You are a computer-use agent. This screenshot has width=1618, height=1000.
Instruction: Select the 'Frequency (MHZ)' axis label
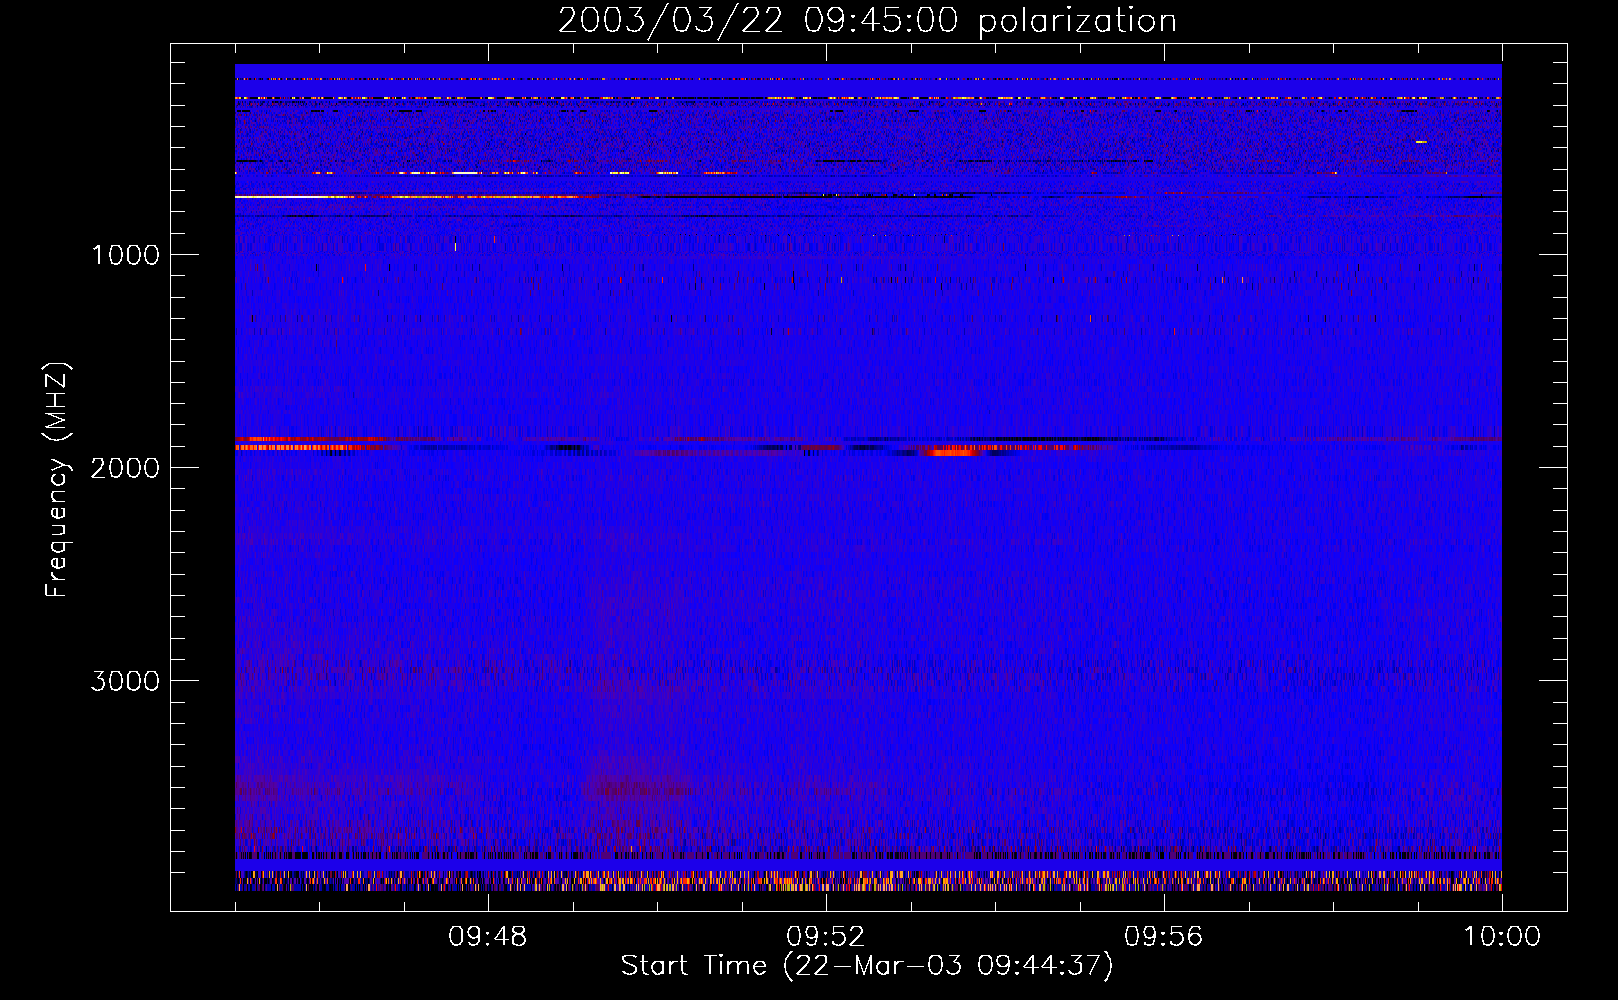tap(57, 480)
